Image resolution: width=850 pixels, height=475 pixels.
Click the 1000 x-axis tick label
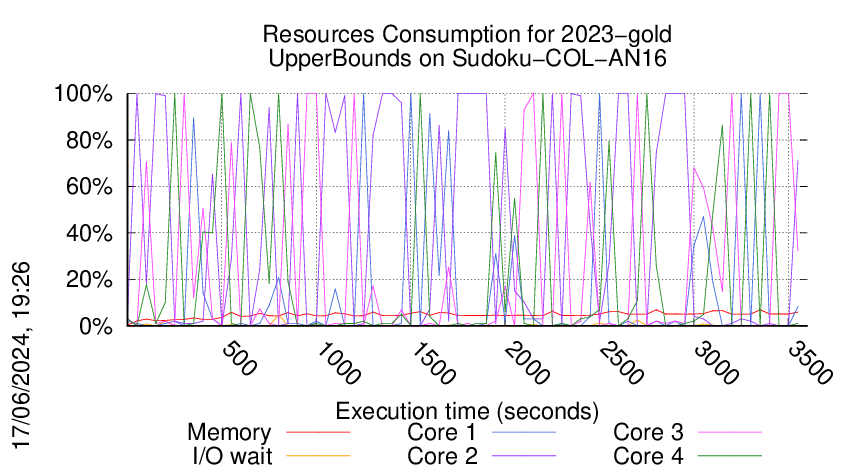(337, 363)
